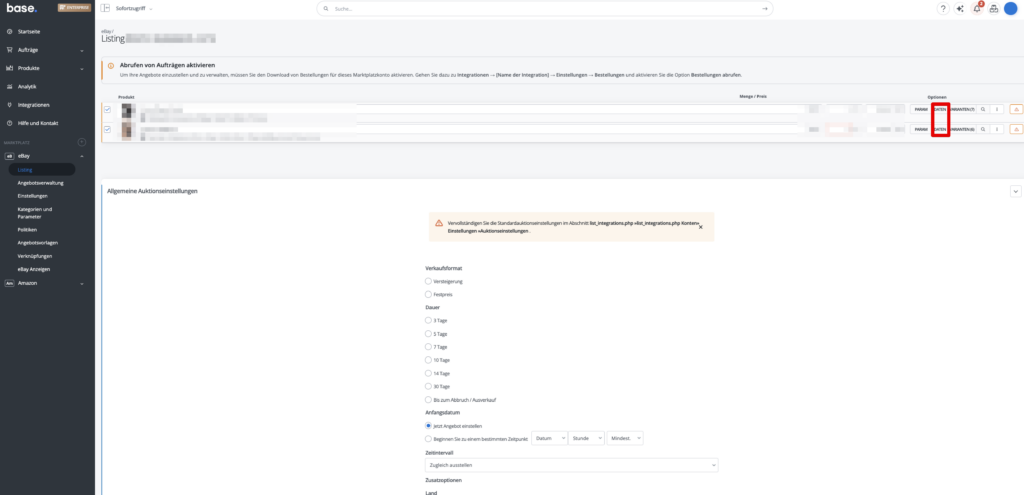Image resolution: width=1024 pixels, height=495 pixels.
Task: Click magnifier icon in VARIANTEN(6) row
Action: 983,129
